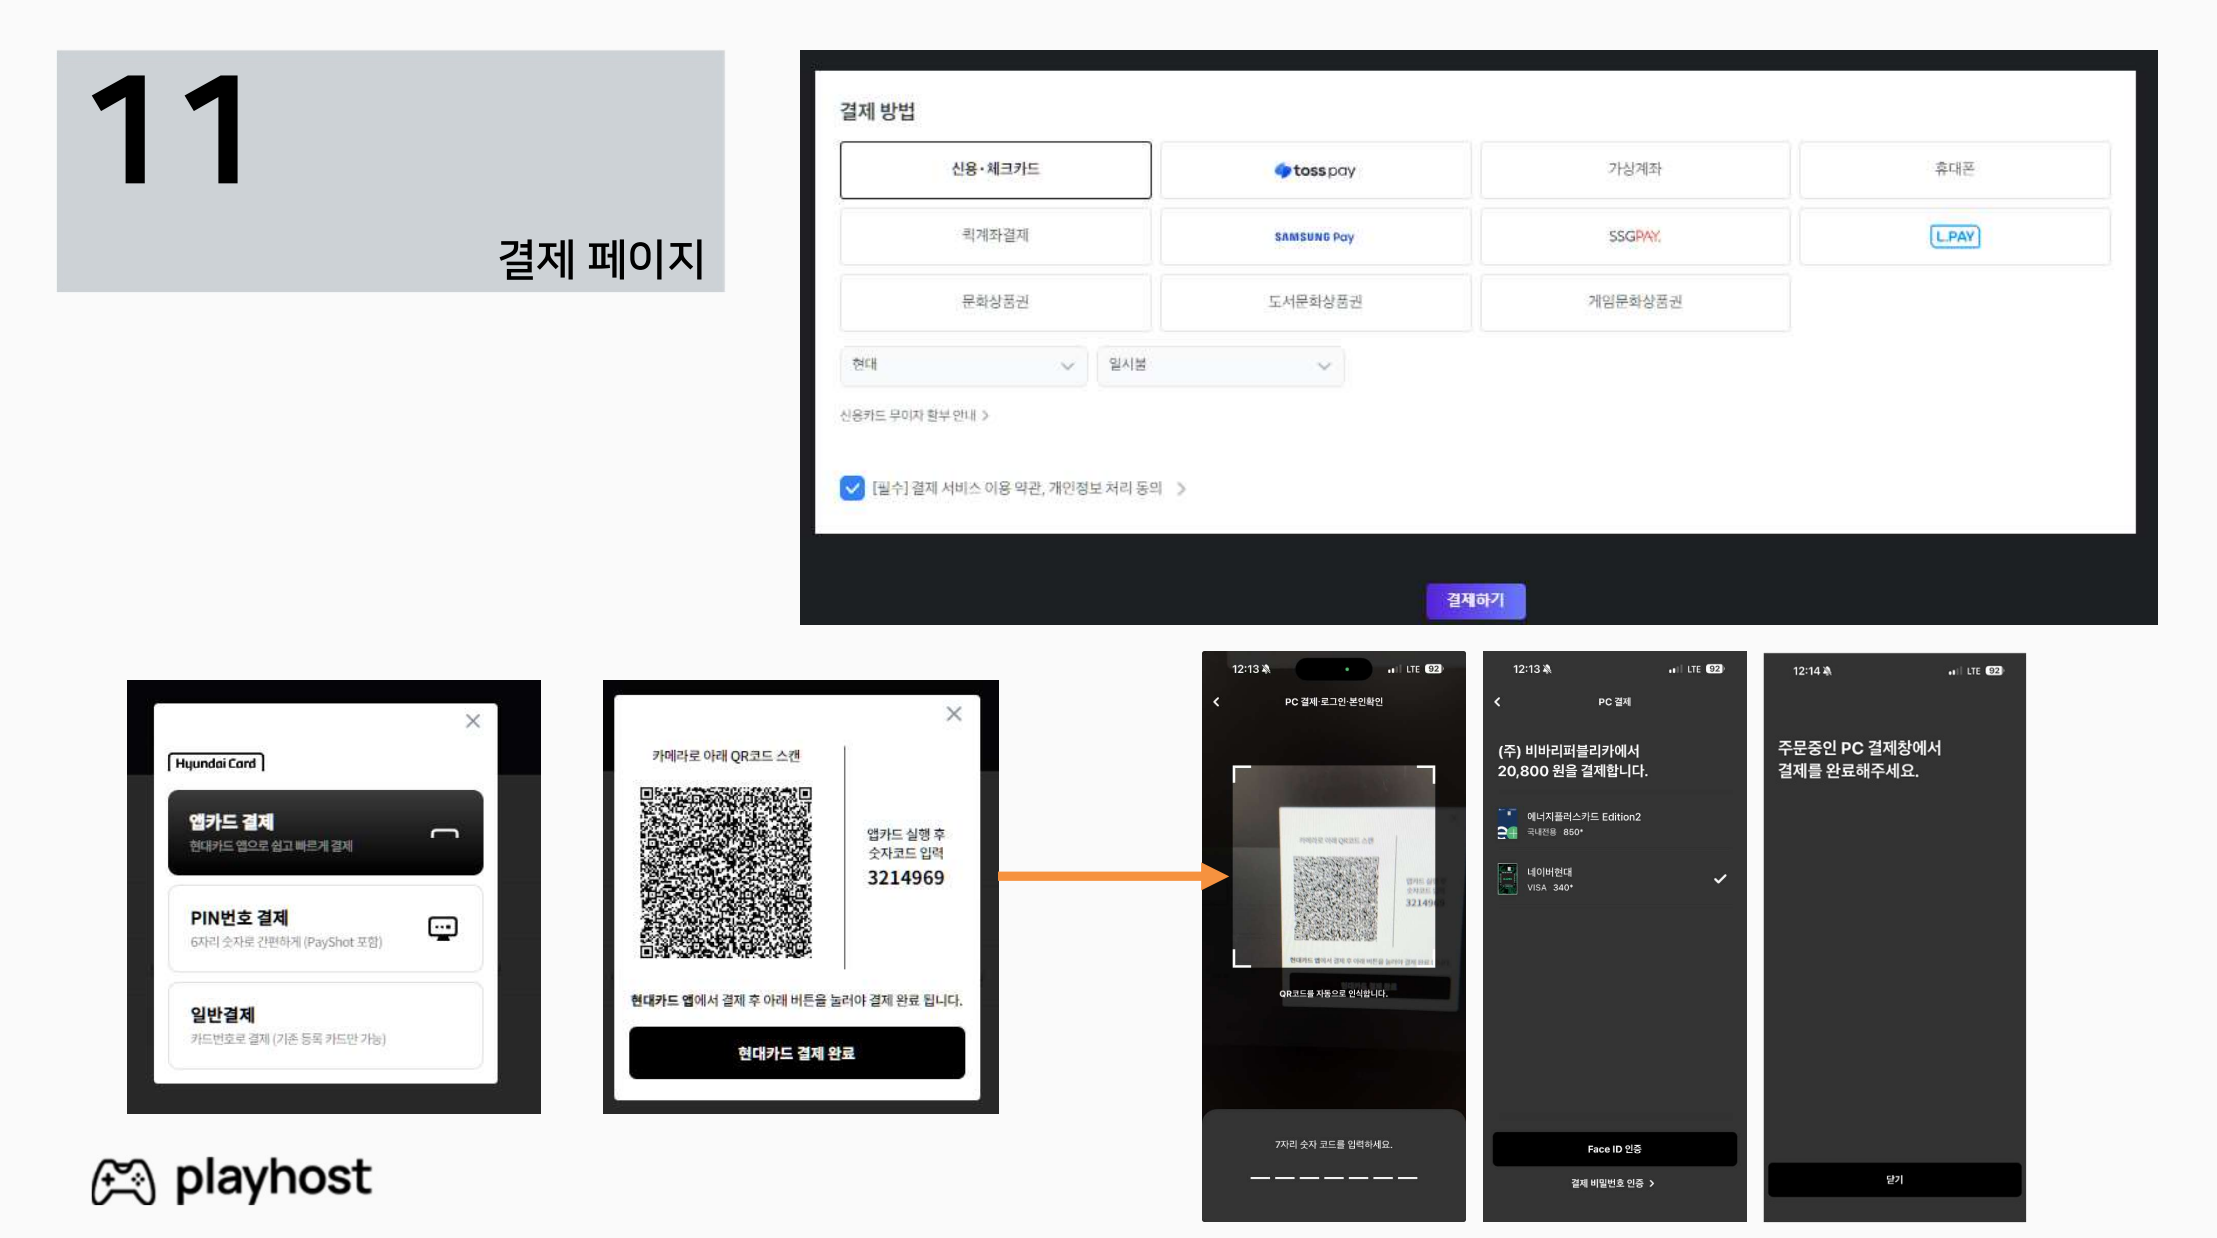2217x1238 pixels.
Task: Select the 가상계좌 payment tab
Action: [x=1634, y=170]
